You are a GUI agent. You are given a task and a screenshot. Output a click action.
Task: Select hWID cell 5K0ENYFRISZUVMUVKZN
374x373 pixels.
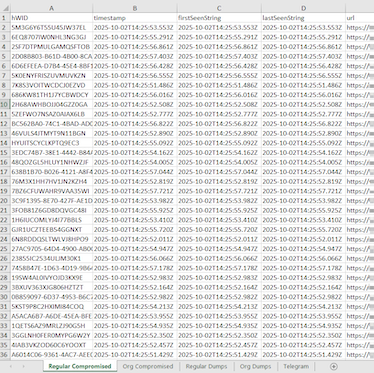pyautogui.click(x=51, y=76)
